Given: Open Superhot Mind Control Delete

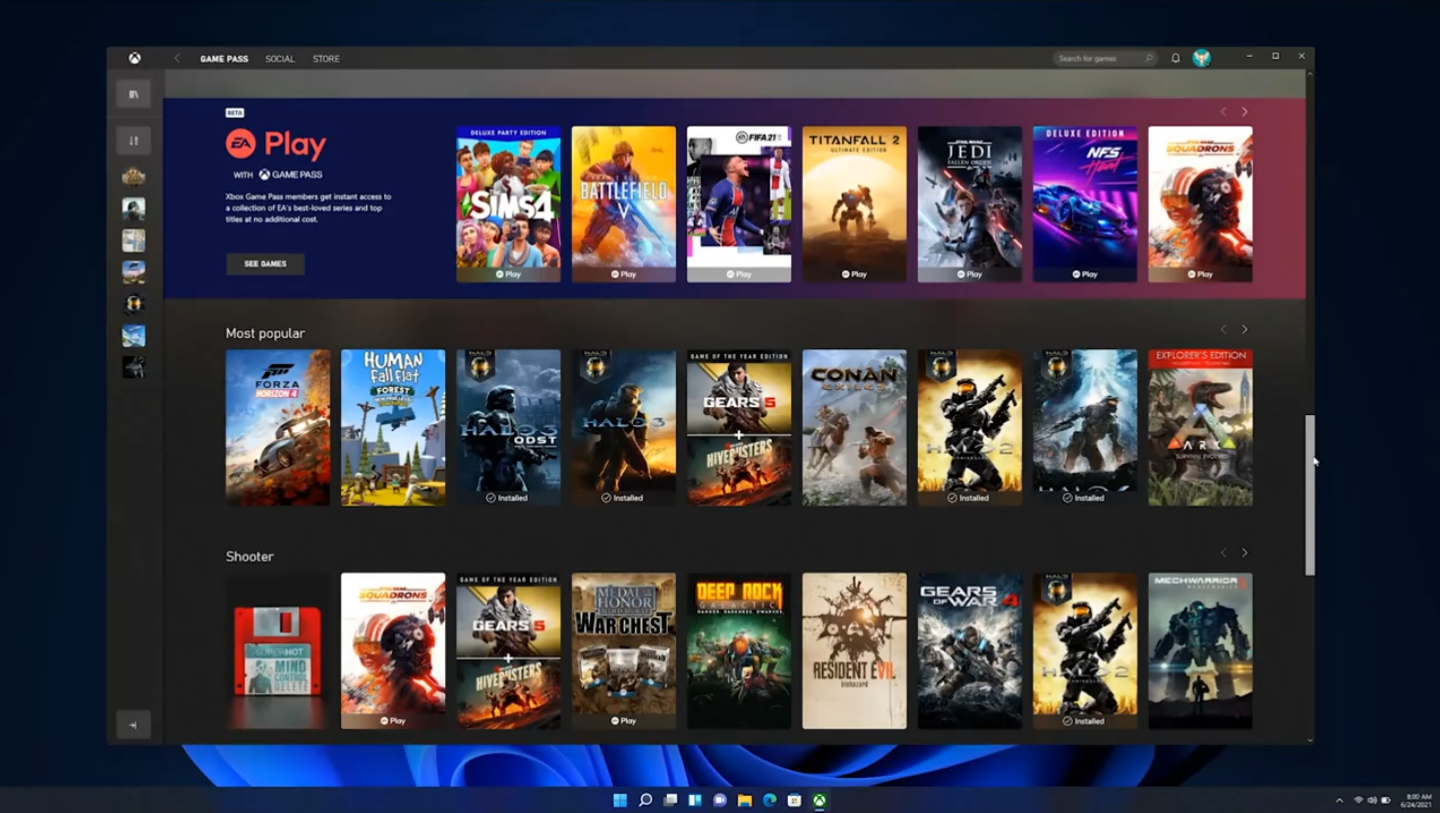Looking at the screenshot, I should (278, 651).
